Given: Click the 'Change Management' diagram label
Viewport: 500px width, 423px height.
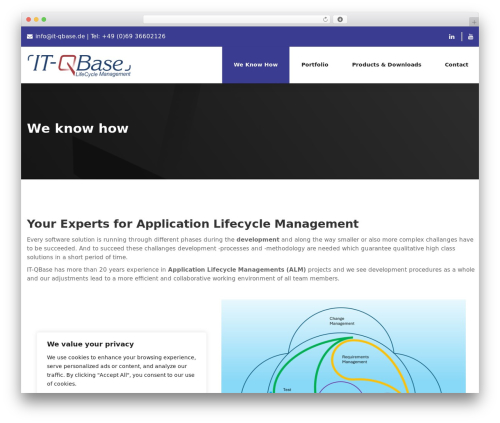Looking at the screenshot, I should tap(342, 321).
